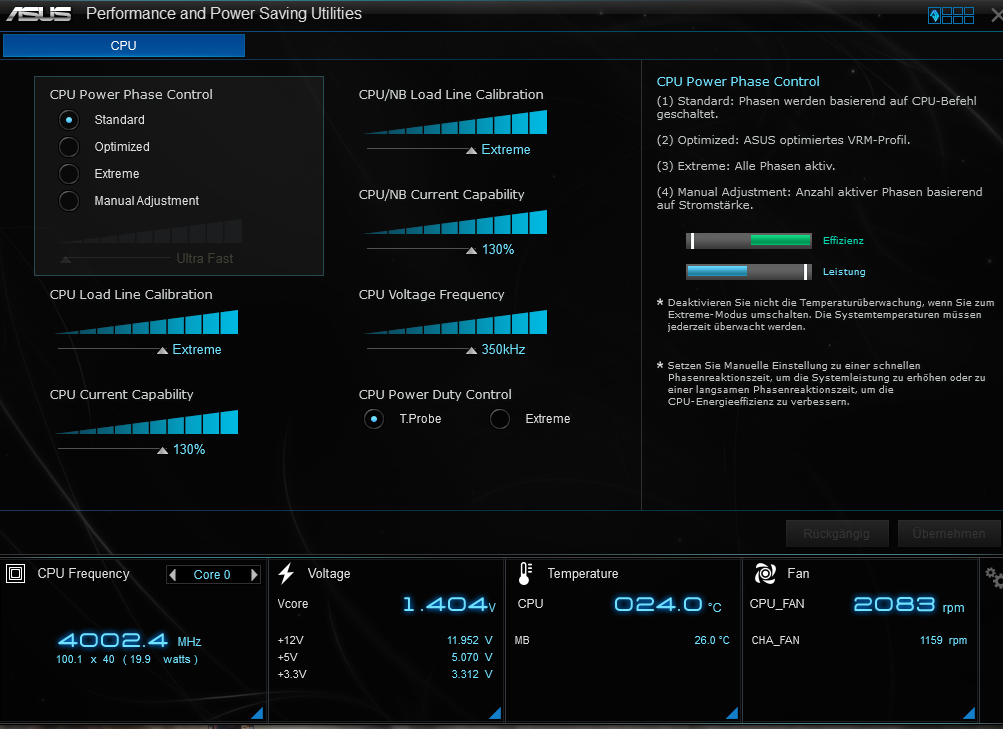
Task: Click the CPU Power Phase Control help heading
Action: [x=738, y=81]
